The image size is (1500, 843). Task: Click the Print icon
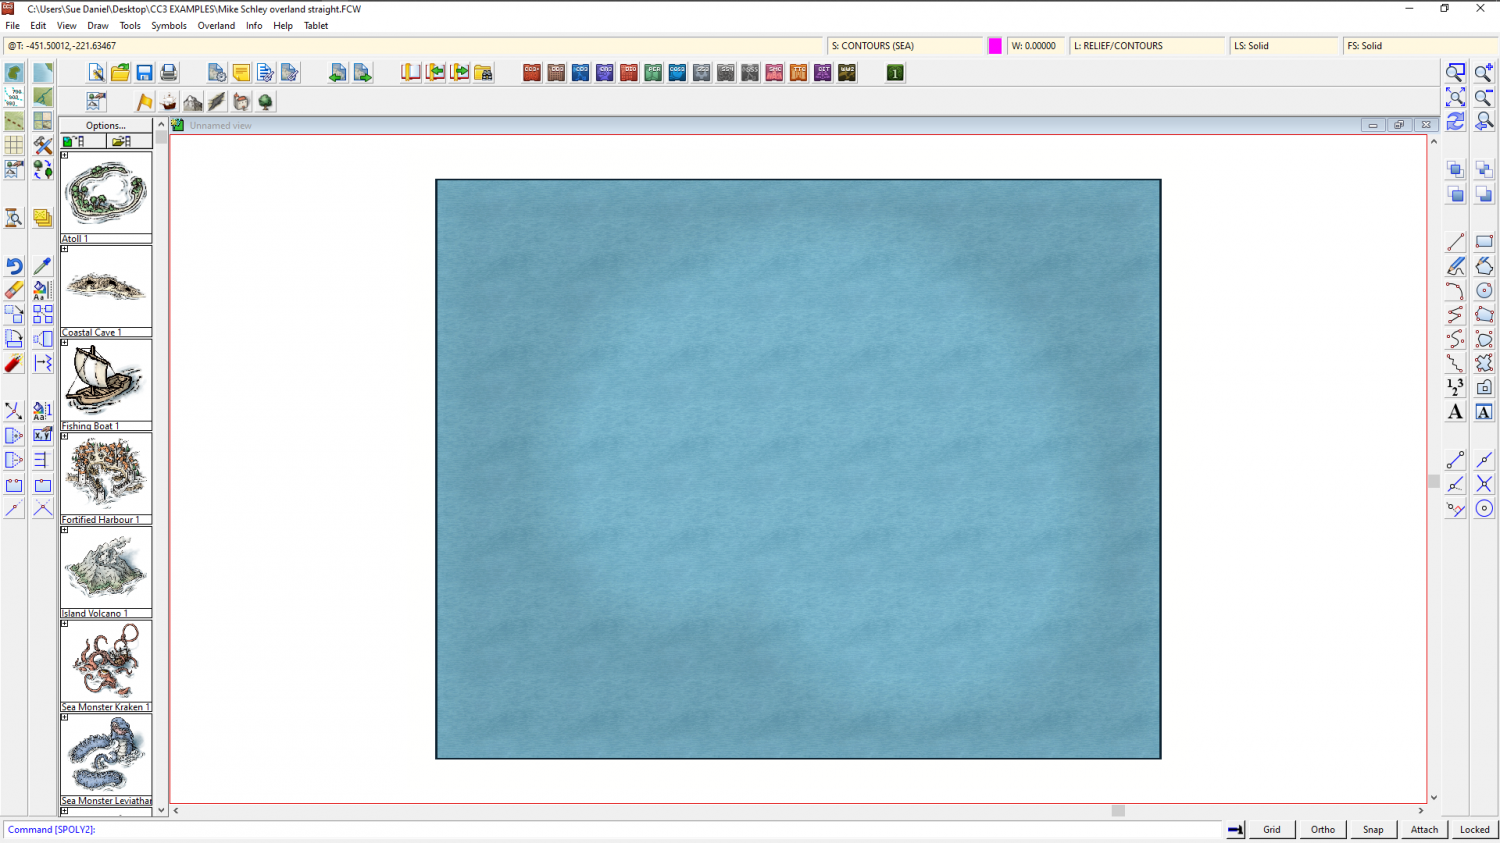169,72
